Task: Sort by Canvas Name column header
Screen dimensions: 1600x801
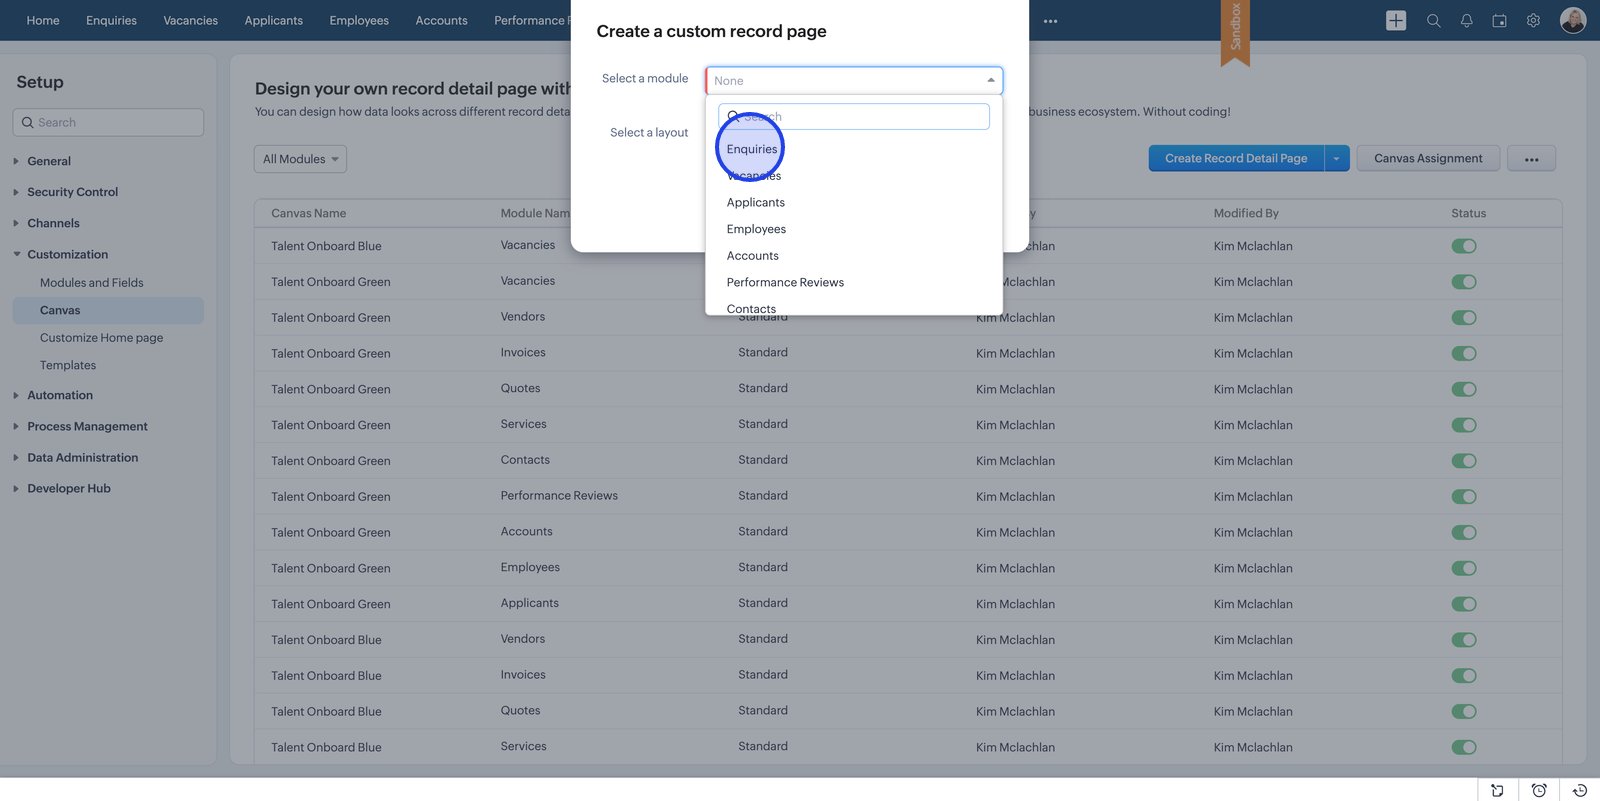Action: click(308, 213)
